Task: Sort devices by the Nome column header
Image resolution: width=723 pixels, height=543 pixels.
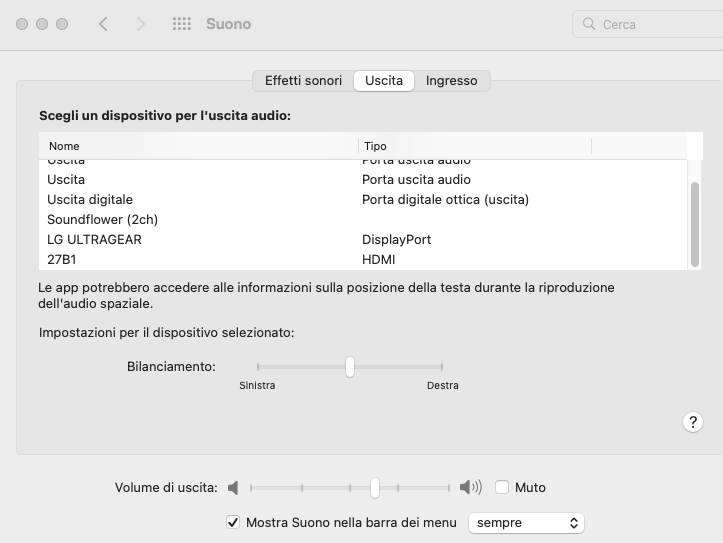Action: pyautogui.click(x=199, y=146)
